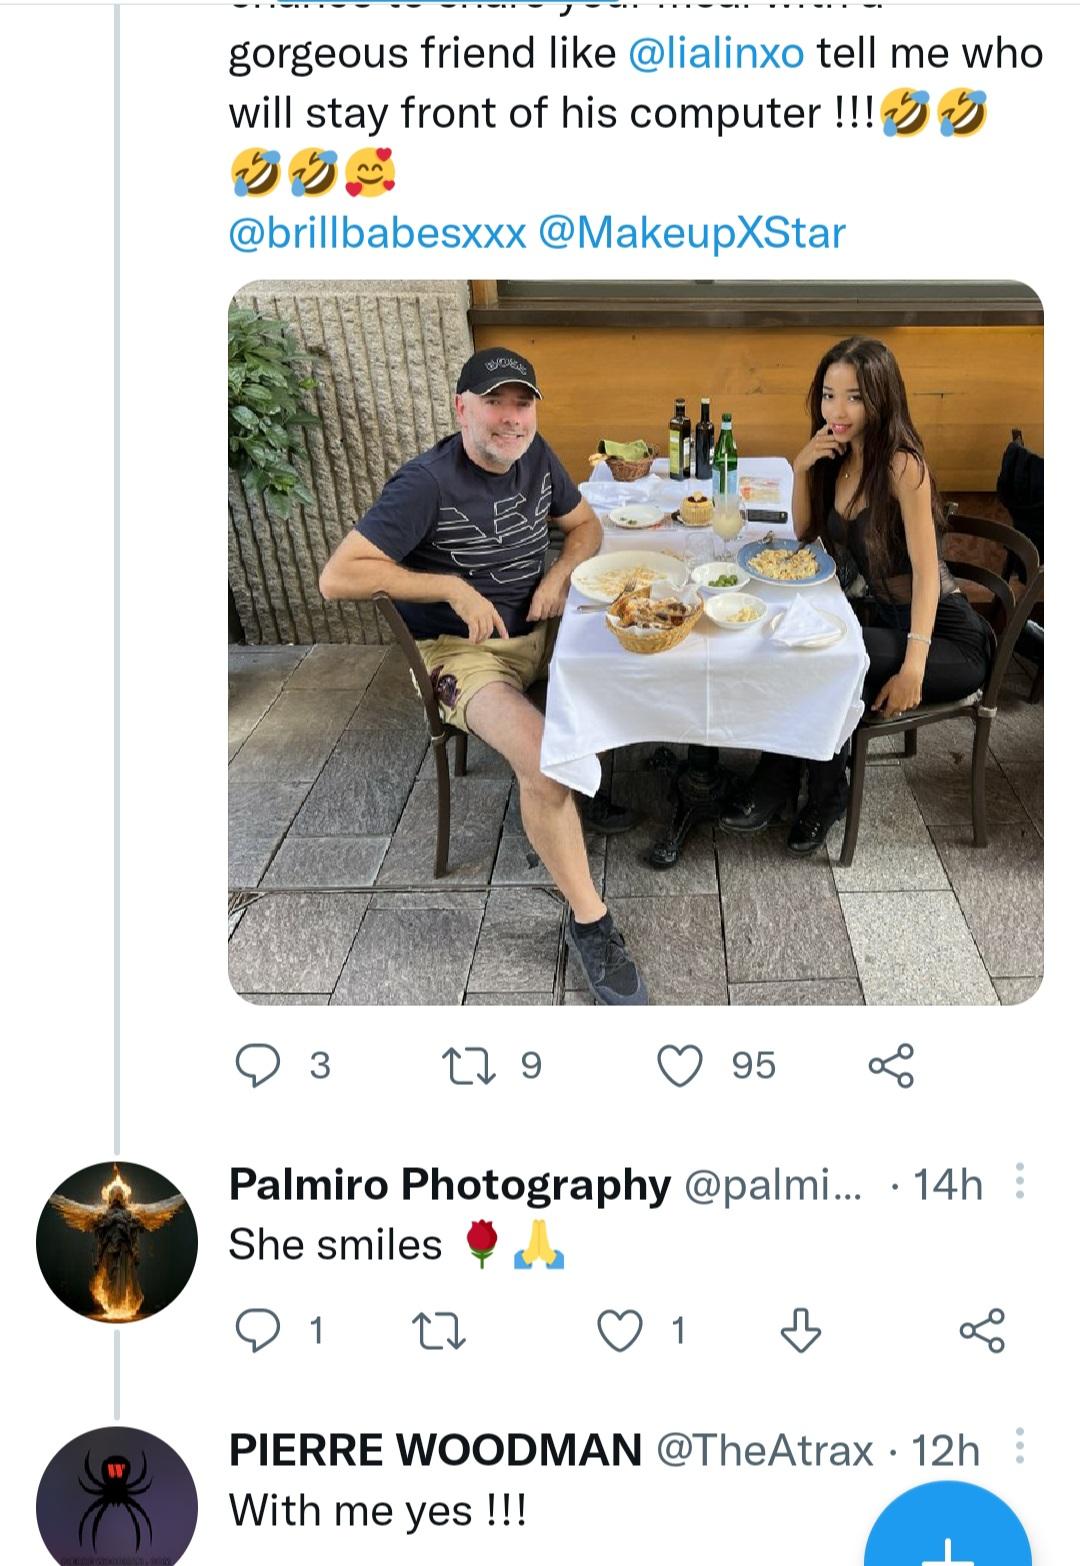Open the @lialinxo mention link
Screen dimensions: 1080x1566
click(716, 53)
